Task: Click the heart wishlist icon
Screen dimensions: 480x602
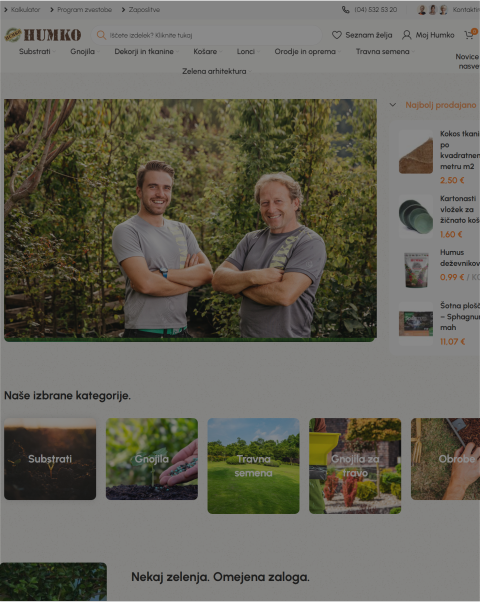Action: coord(337,35)
